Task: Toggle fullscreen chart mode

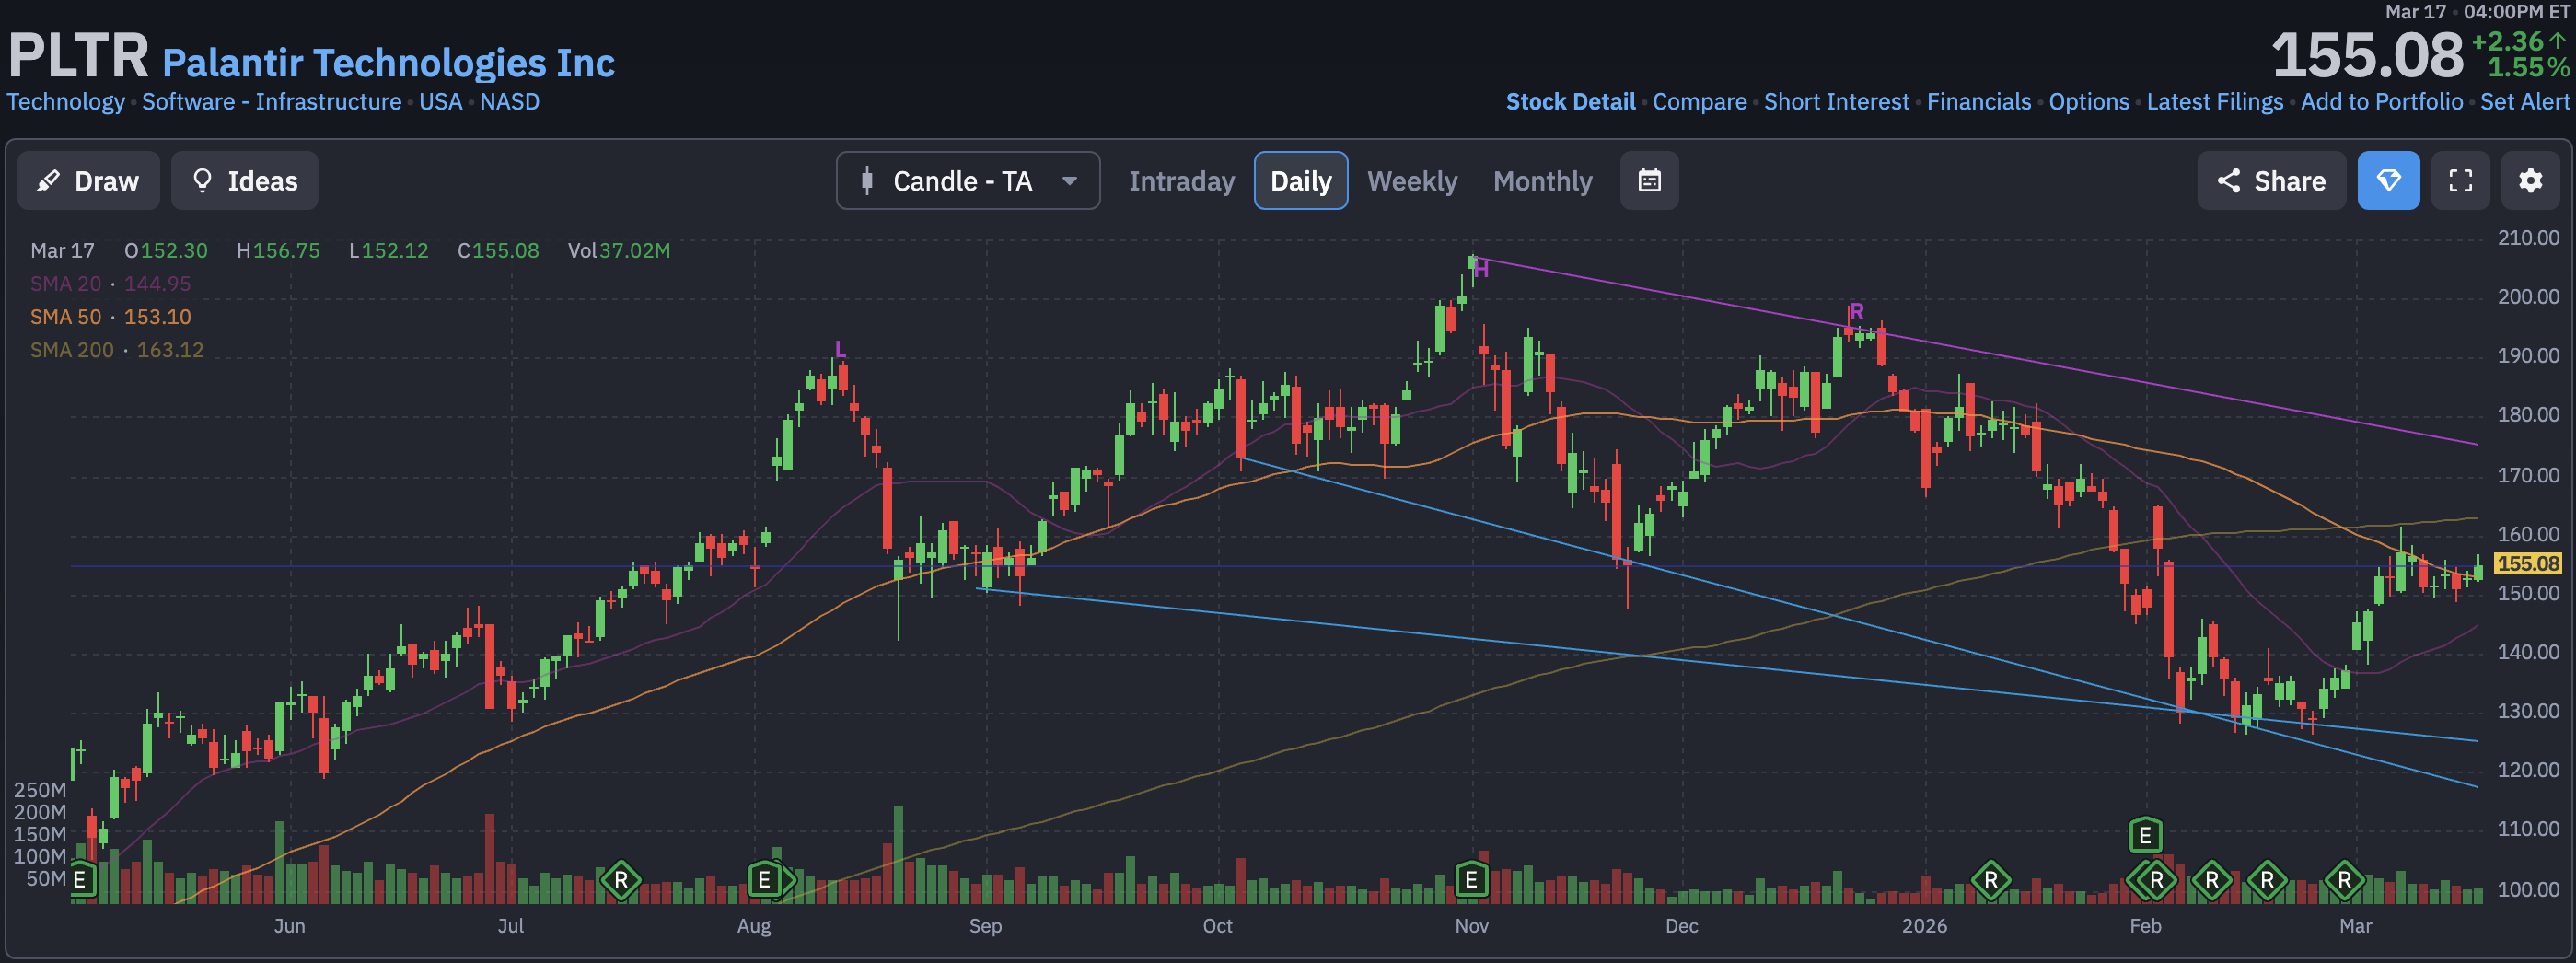Action: pyautogui.click(x=2460, y=181)
